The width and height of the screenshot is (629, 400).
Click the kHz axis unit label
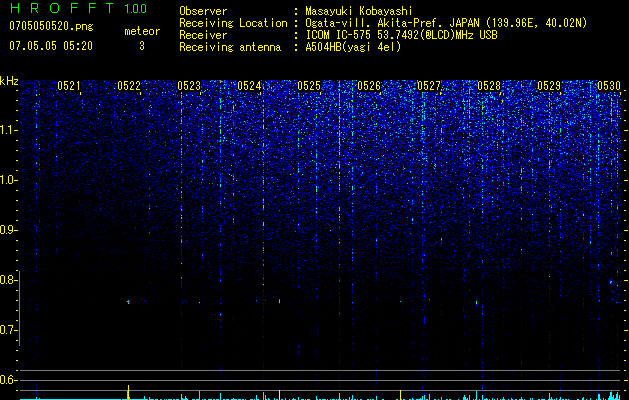[9, 81]
